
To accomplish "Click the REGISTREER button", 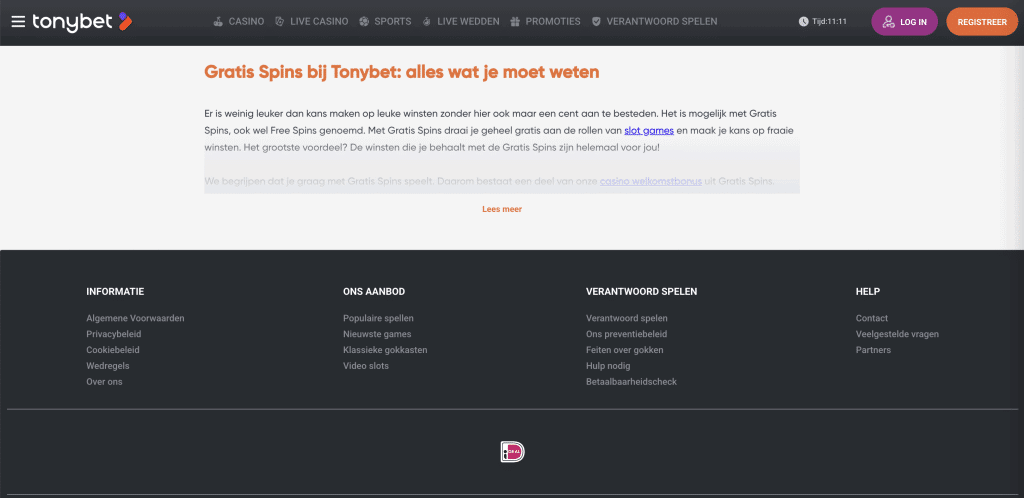I will point(982,22).
